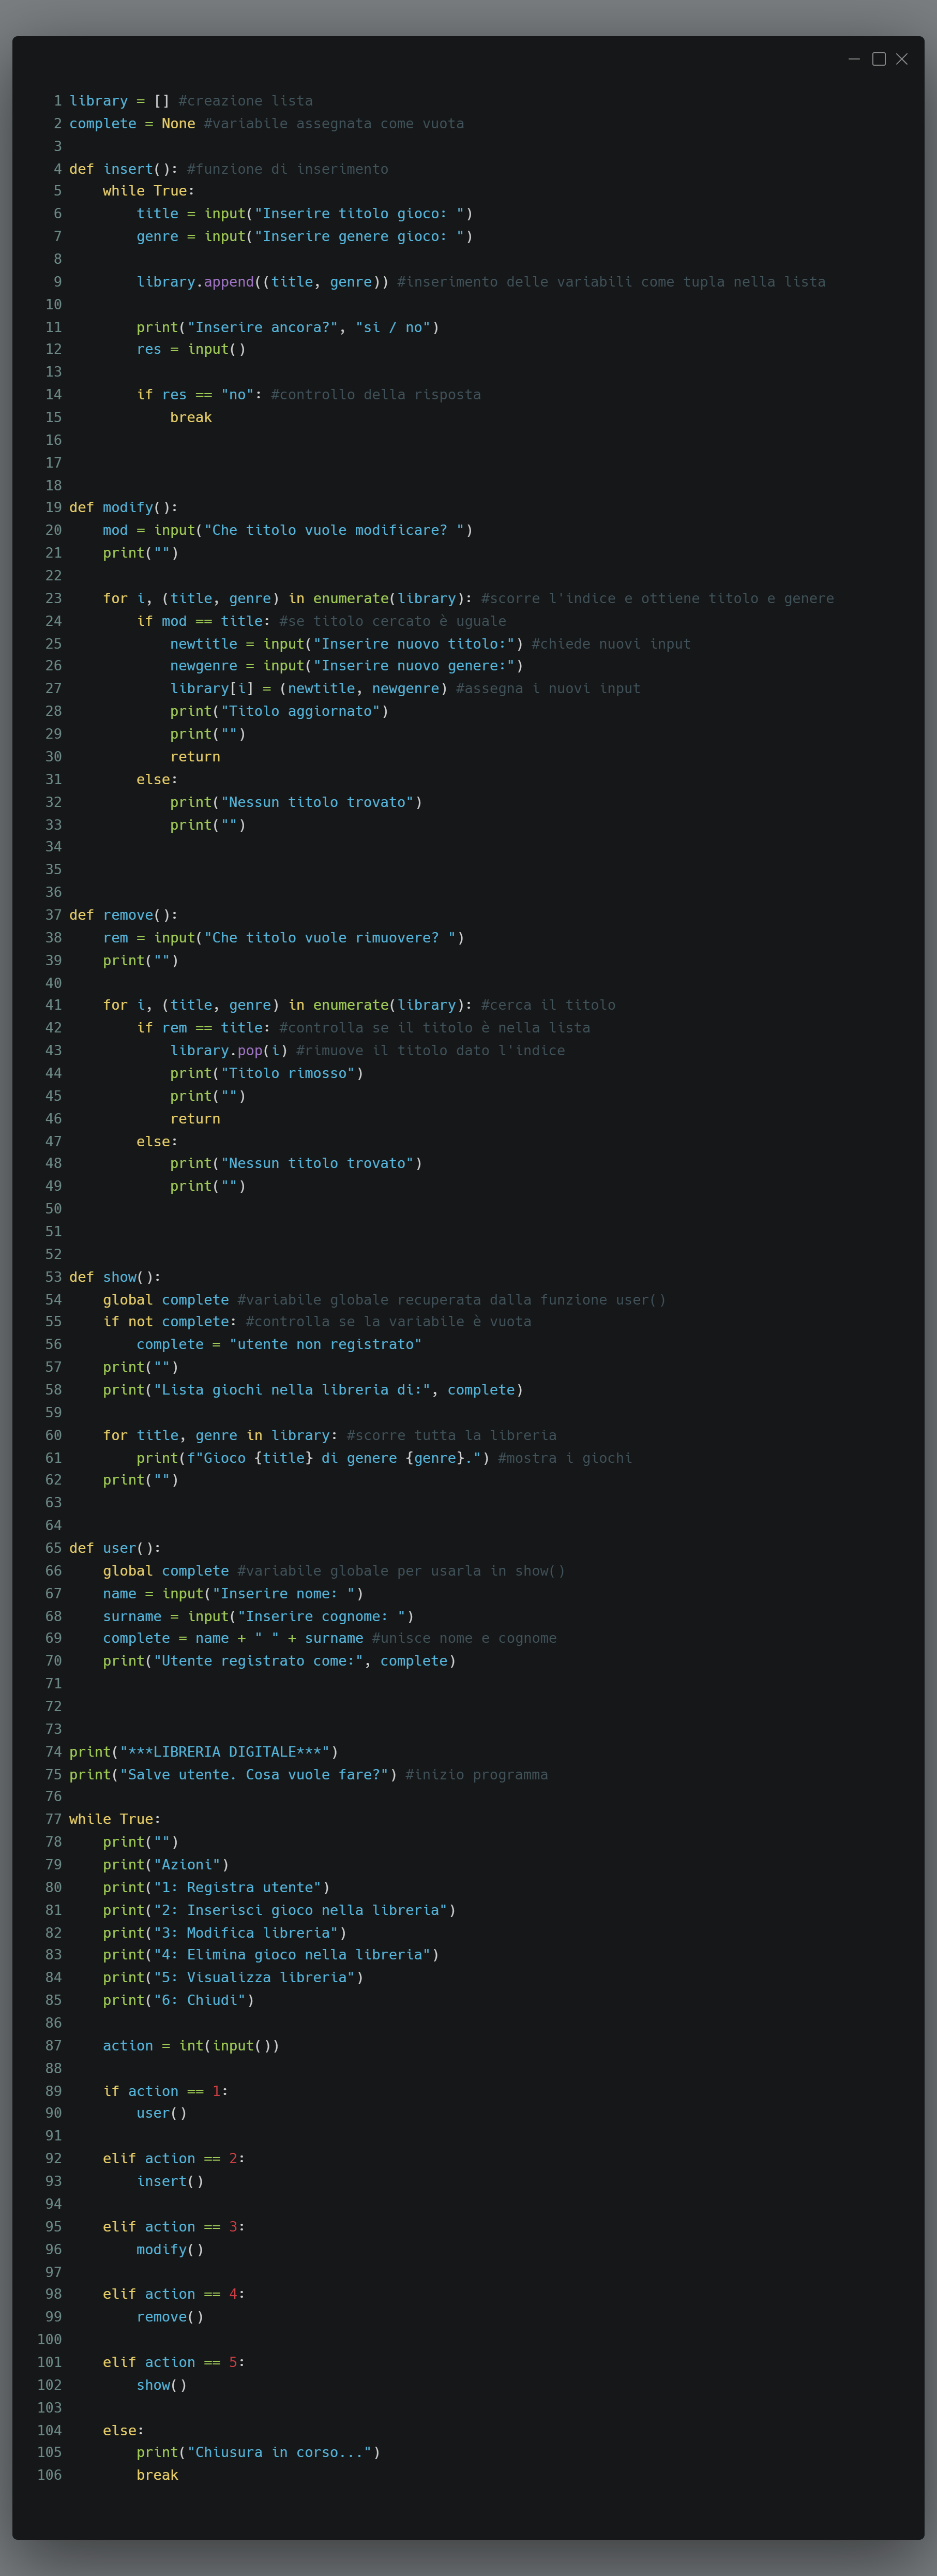937x2576 pixels.
Task: Click 'def remove():' definition
Action: pos(123,915)
